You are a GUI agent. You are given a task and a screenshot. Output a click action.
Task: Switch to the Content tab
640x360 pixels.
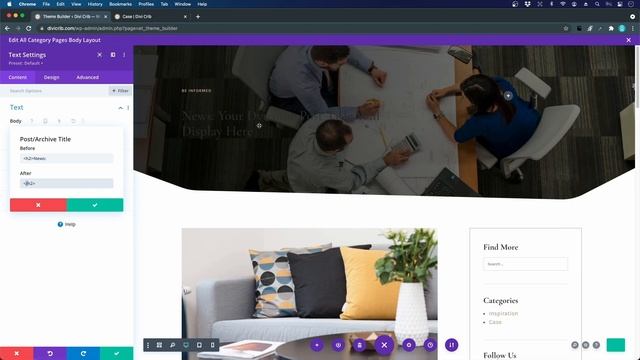pos(18,77)
